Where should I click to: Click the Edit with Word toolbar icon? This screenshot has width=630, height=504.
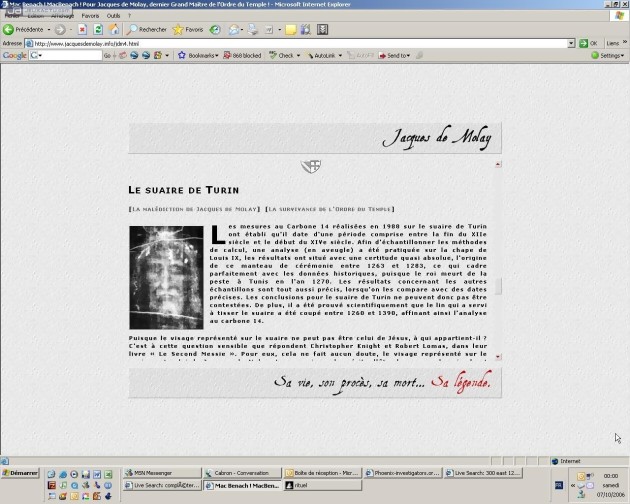(x=269, y=30)
